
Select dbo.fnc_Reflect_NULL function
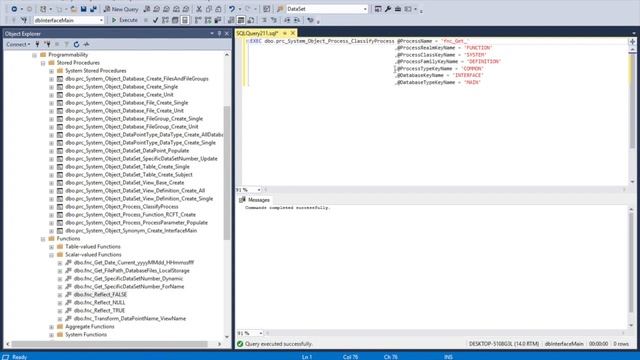(99, 302)
